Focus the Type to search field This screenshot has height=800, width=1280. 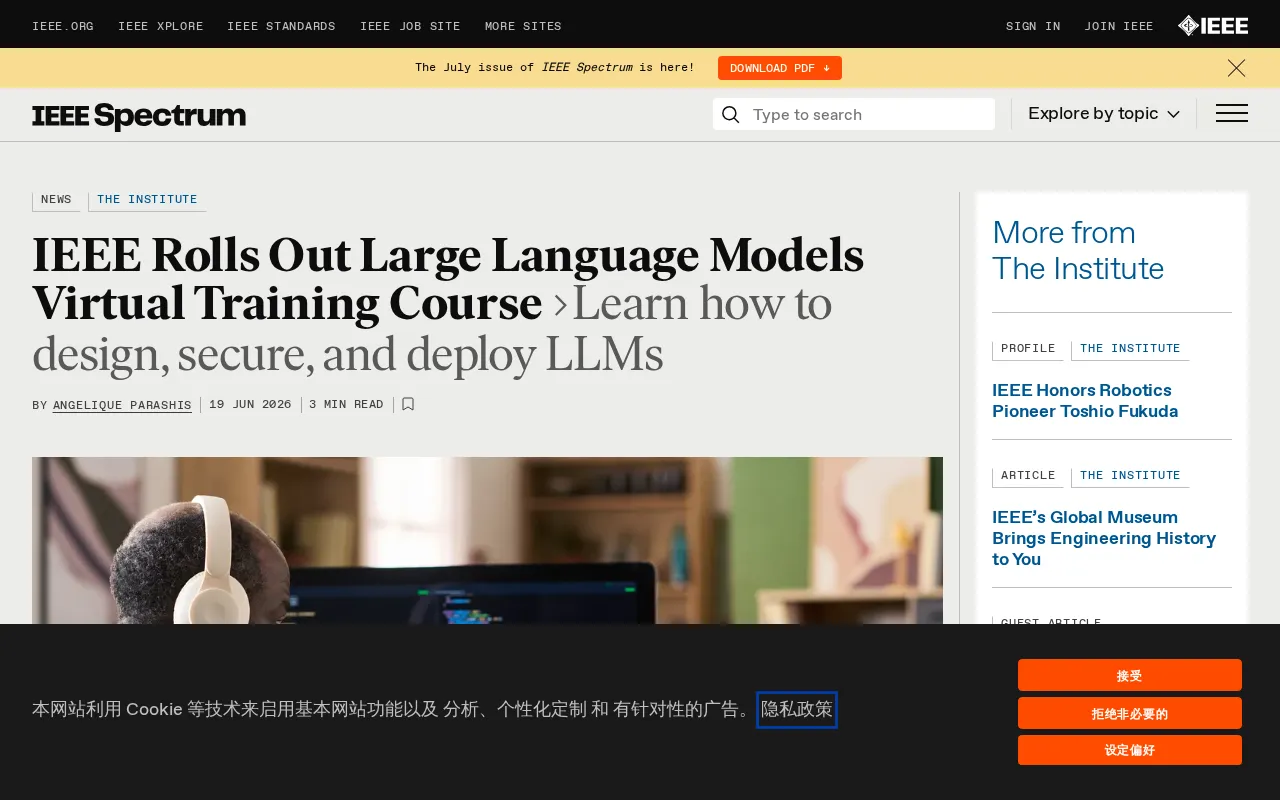click(x=854, y=115)
